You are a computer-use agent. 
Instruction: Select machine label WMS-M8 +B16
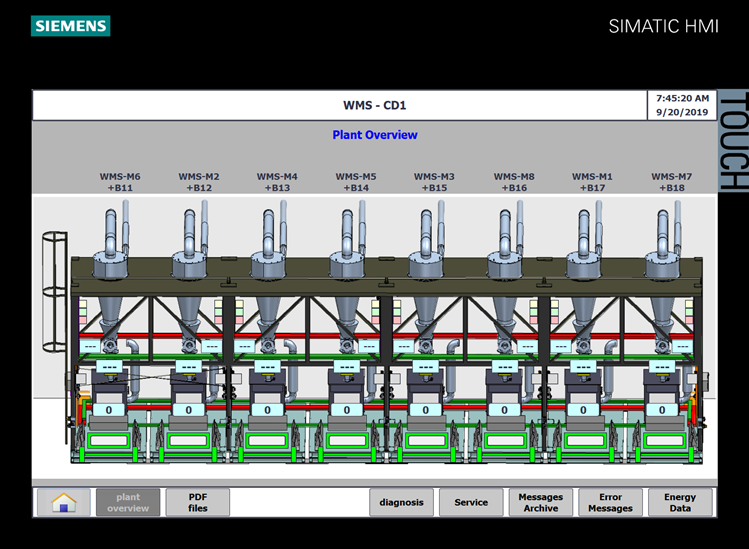click(x=514, y=182)
